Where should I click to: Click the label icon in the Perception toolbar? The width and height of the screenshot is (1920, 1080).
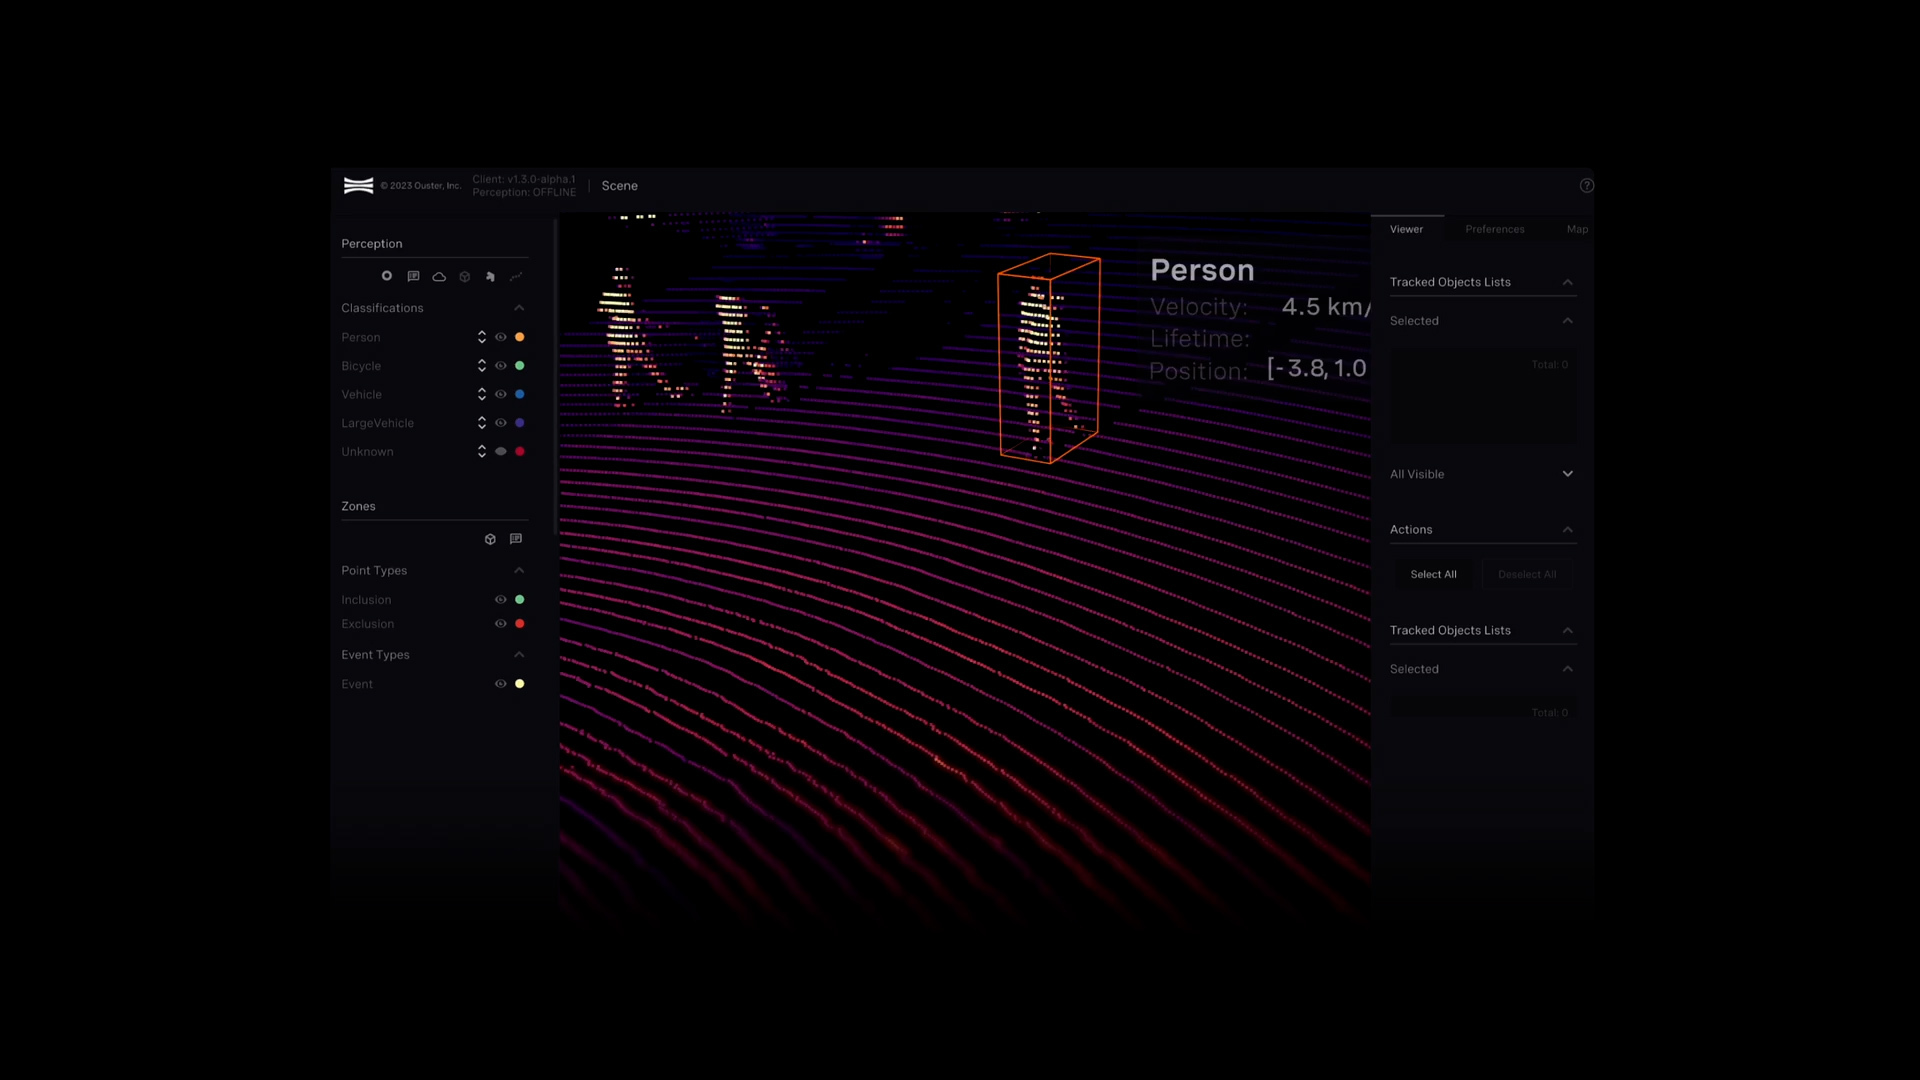(x=413, y=276)
